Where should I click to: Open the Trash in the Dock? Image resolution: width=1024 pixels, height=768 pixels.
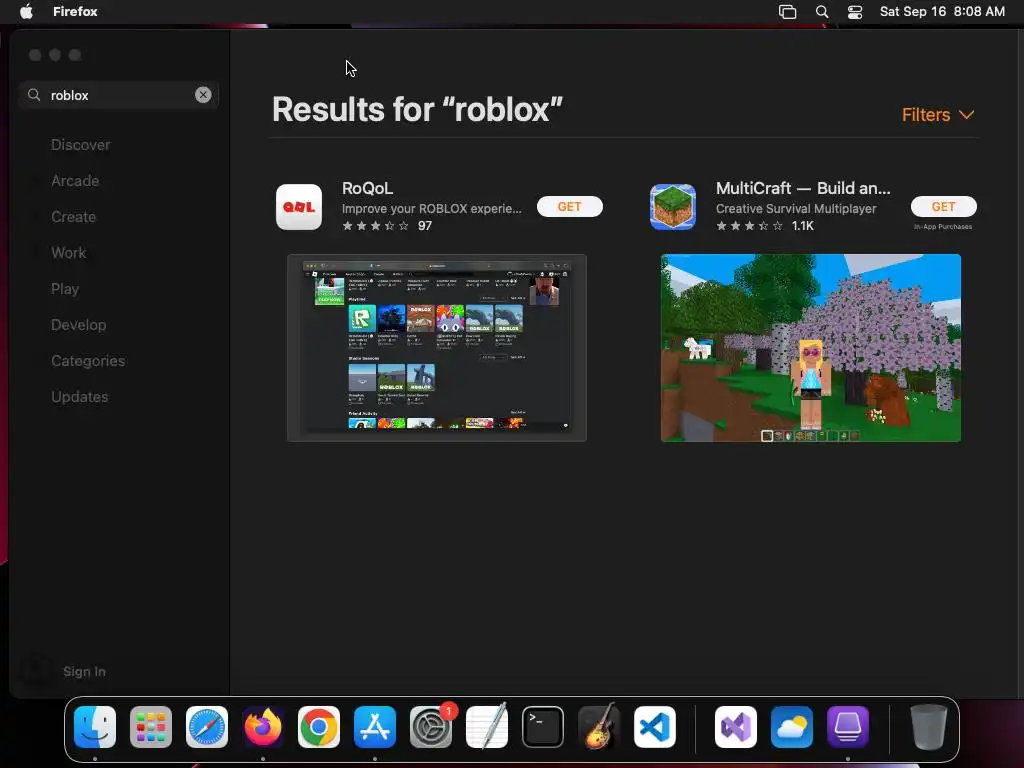pos(929,727)
